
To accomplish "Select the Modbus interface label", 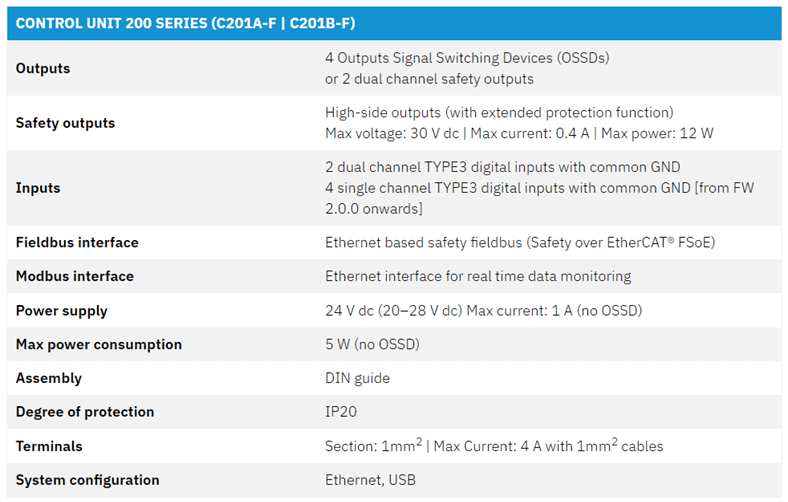I will (x=75, y=276).
